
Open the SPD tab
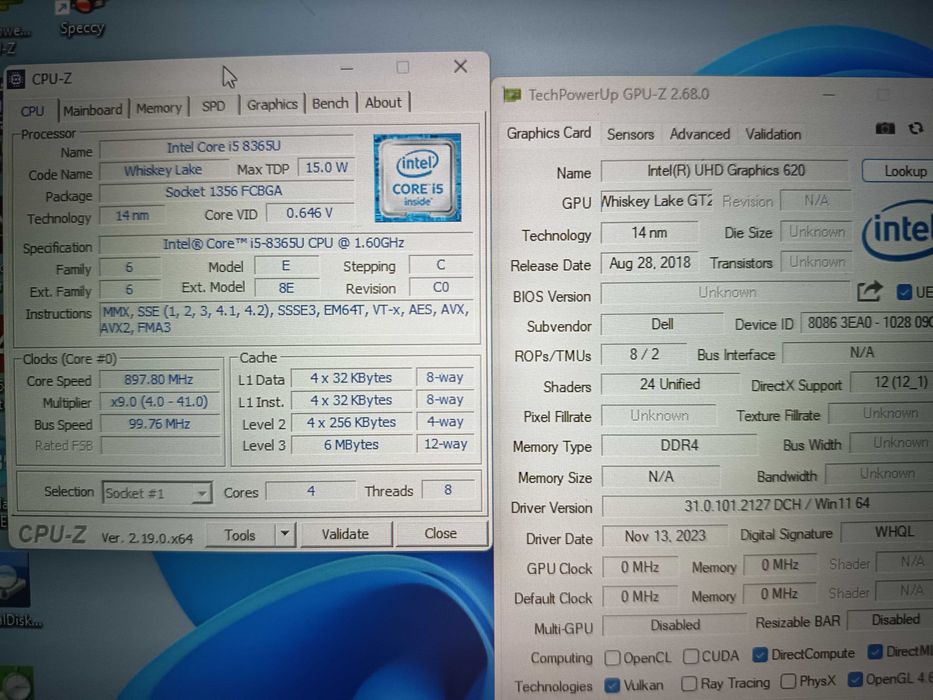(x=213, y=107)
